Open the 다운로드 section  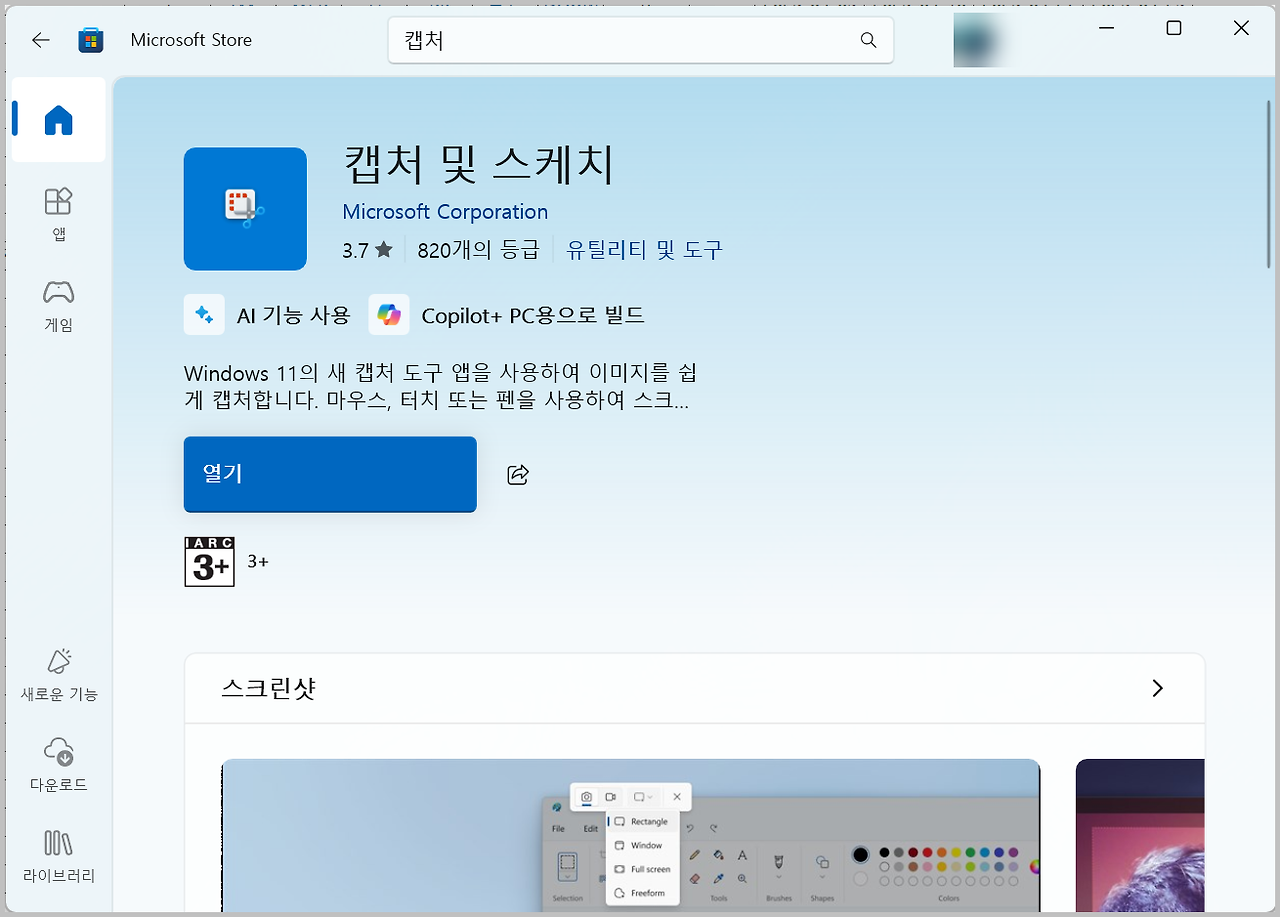click(x=59, y=765)
